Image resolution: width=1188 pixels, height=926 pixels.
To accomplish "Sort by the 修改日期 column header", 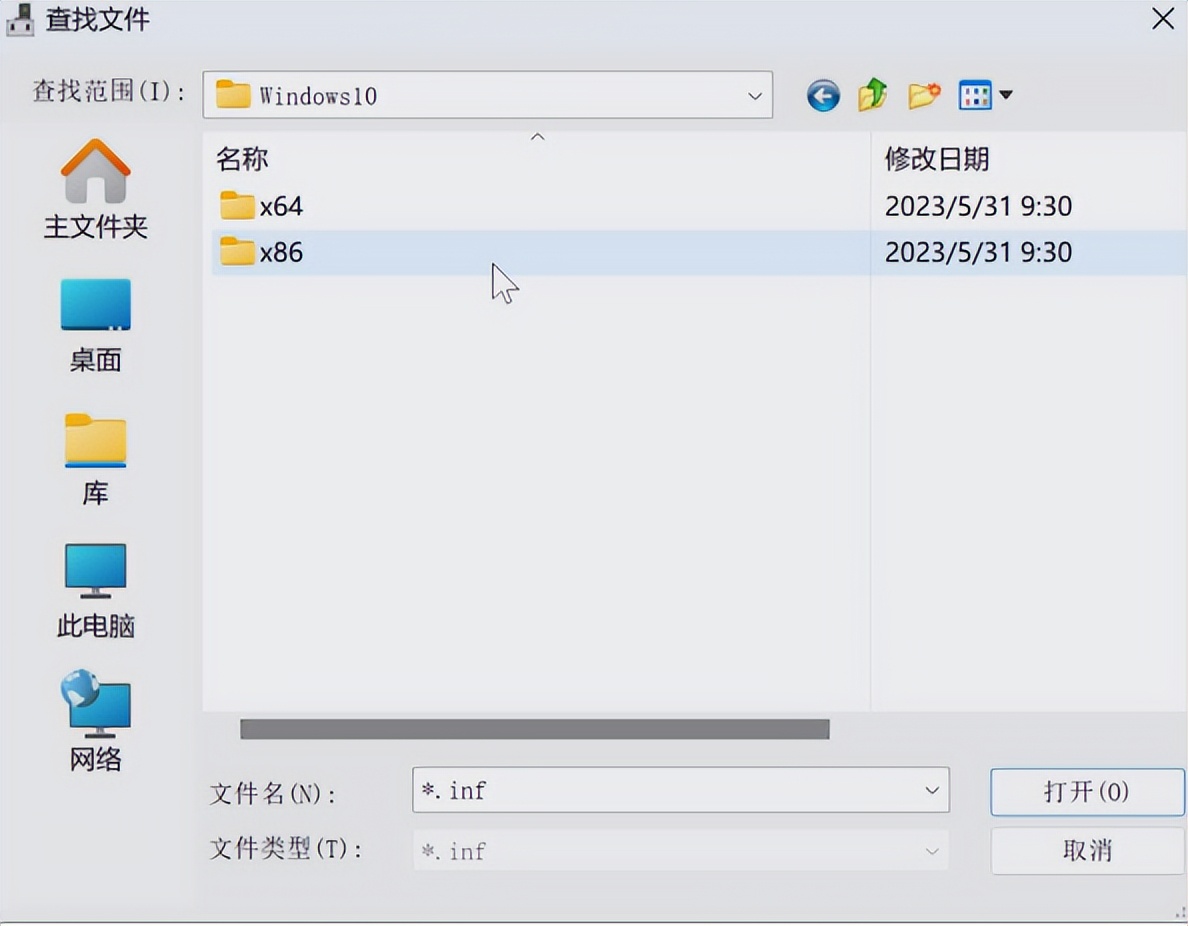I will click(937, 158).
